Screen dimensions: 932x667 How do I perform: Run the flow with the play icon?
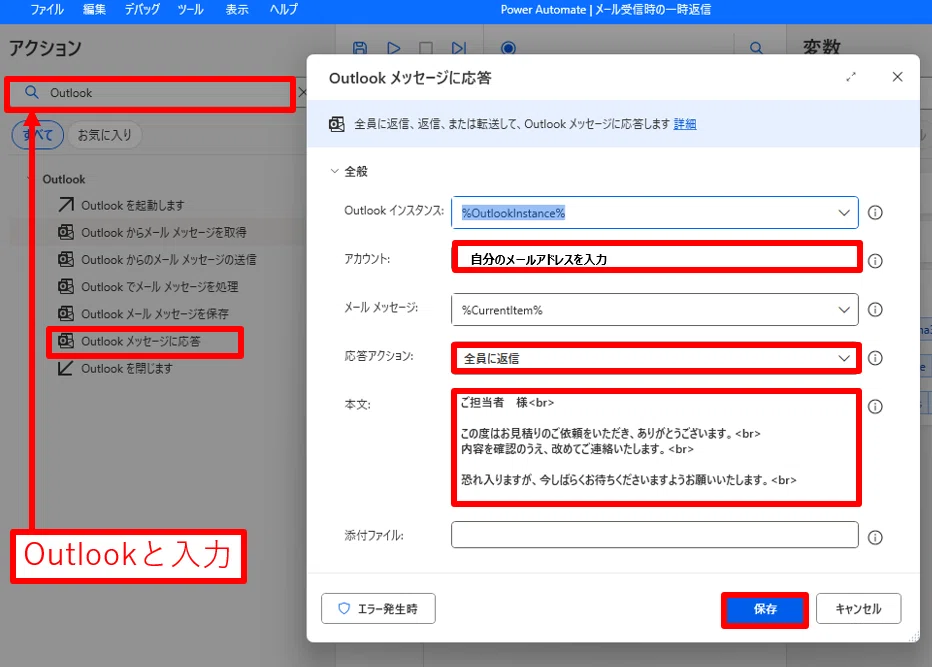coord(393,48)
